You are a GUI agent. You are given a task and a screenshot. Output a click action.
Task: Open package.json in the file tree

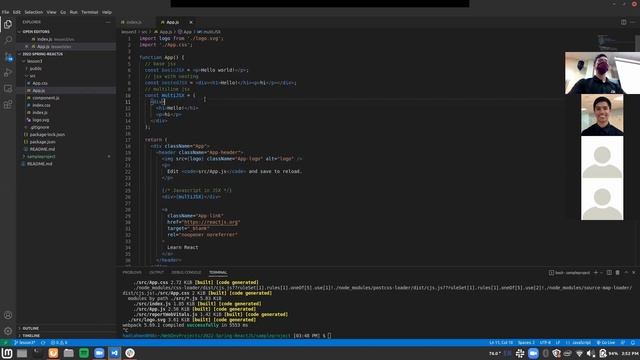click(42, 142)
